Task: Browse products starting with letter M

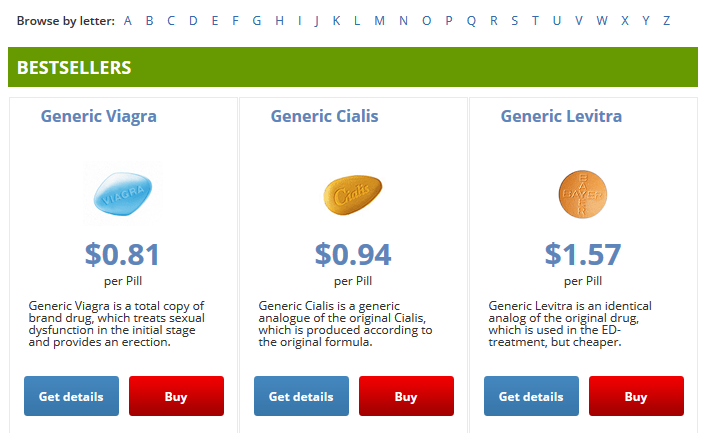Action: [x=379, y=21]
